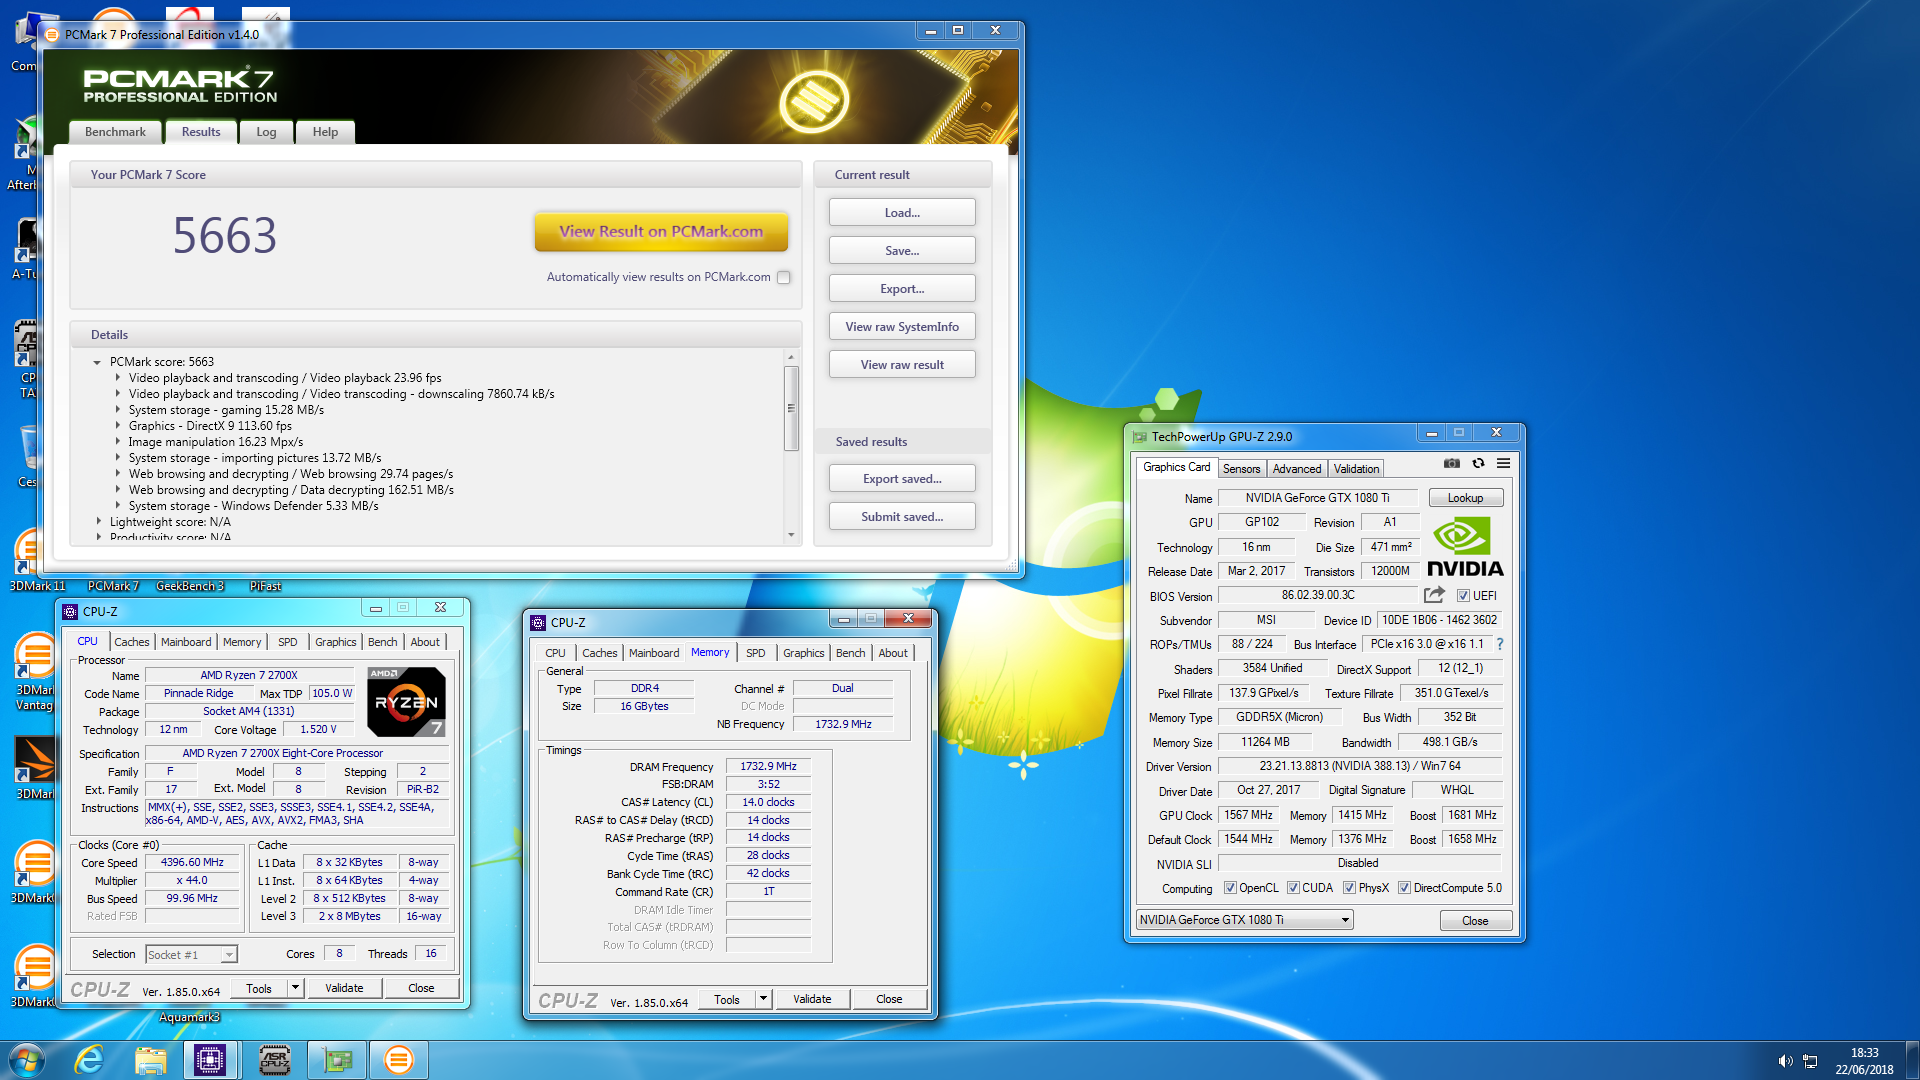This screenshot has width=1920, height=1080.
Task: Click View raw SystemInfo button
Action: pyautogui.click(x=902, y=326)
